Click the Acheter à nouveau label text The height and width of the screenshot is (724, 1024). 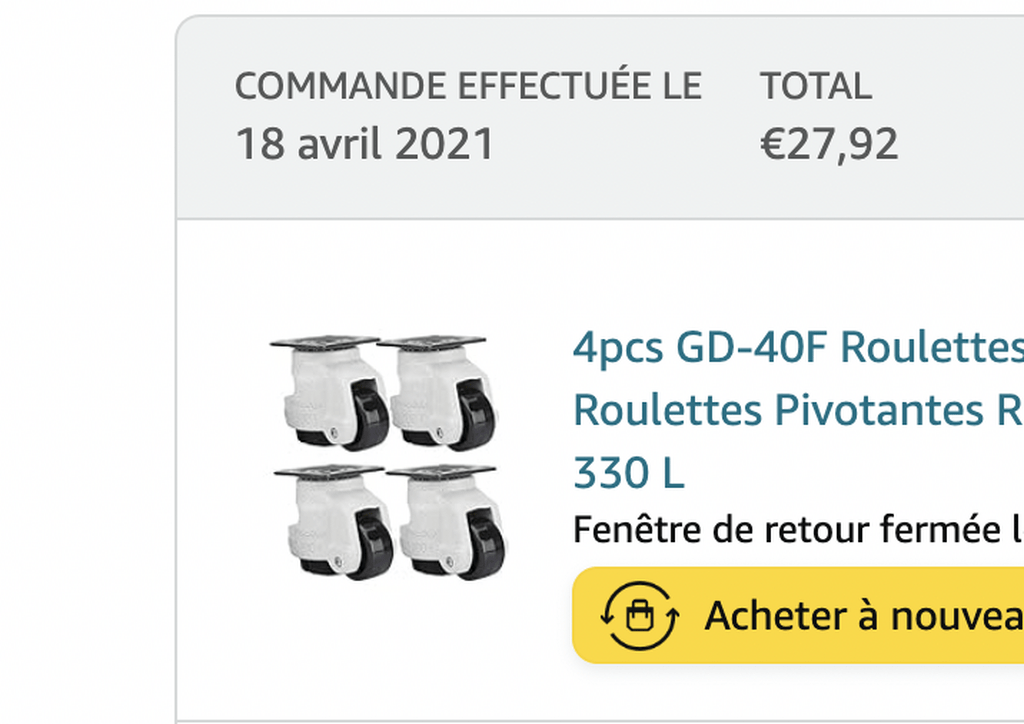tap(864, 616)
